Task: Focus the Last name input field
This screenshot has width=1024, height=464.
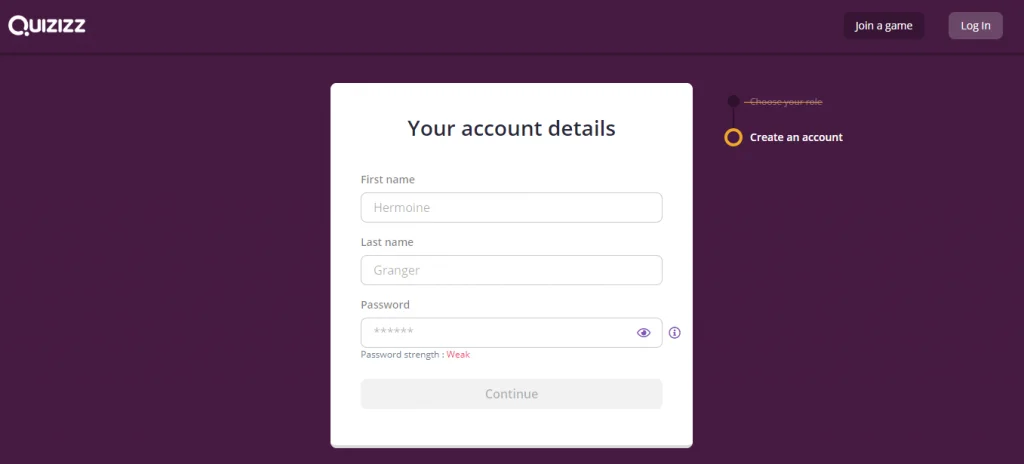Action: (x=511, y=270)
